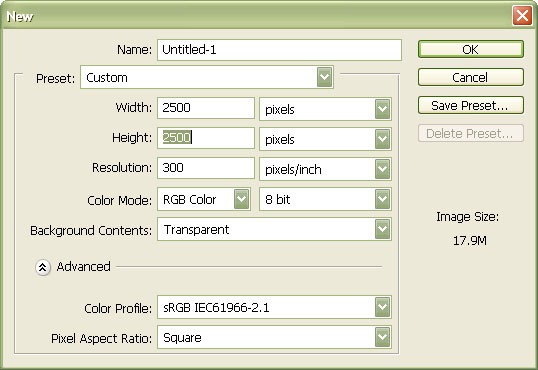538x370 pixels.
Task: Click the Height value field
Action: pyautogui.click(x=206, y=138)
